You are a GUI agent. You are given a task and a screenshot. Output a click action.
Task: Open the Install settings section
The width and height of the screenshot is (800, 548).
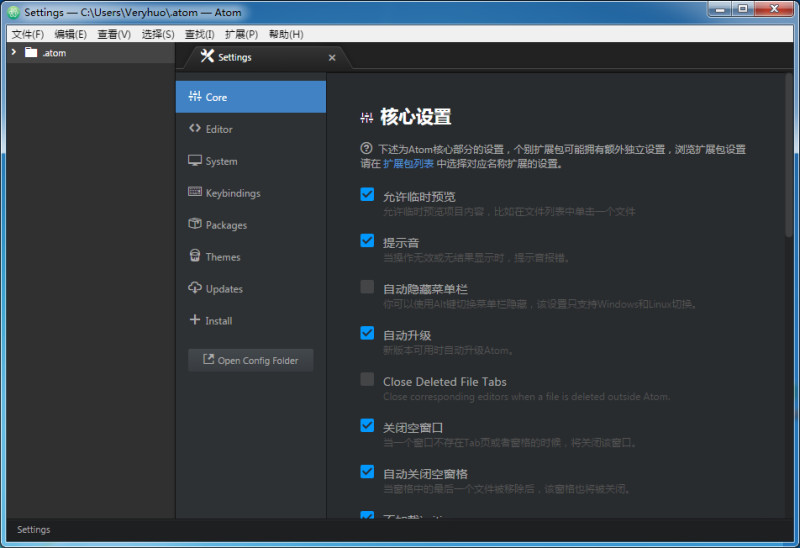coord(251,320)
